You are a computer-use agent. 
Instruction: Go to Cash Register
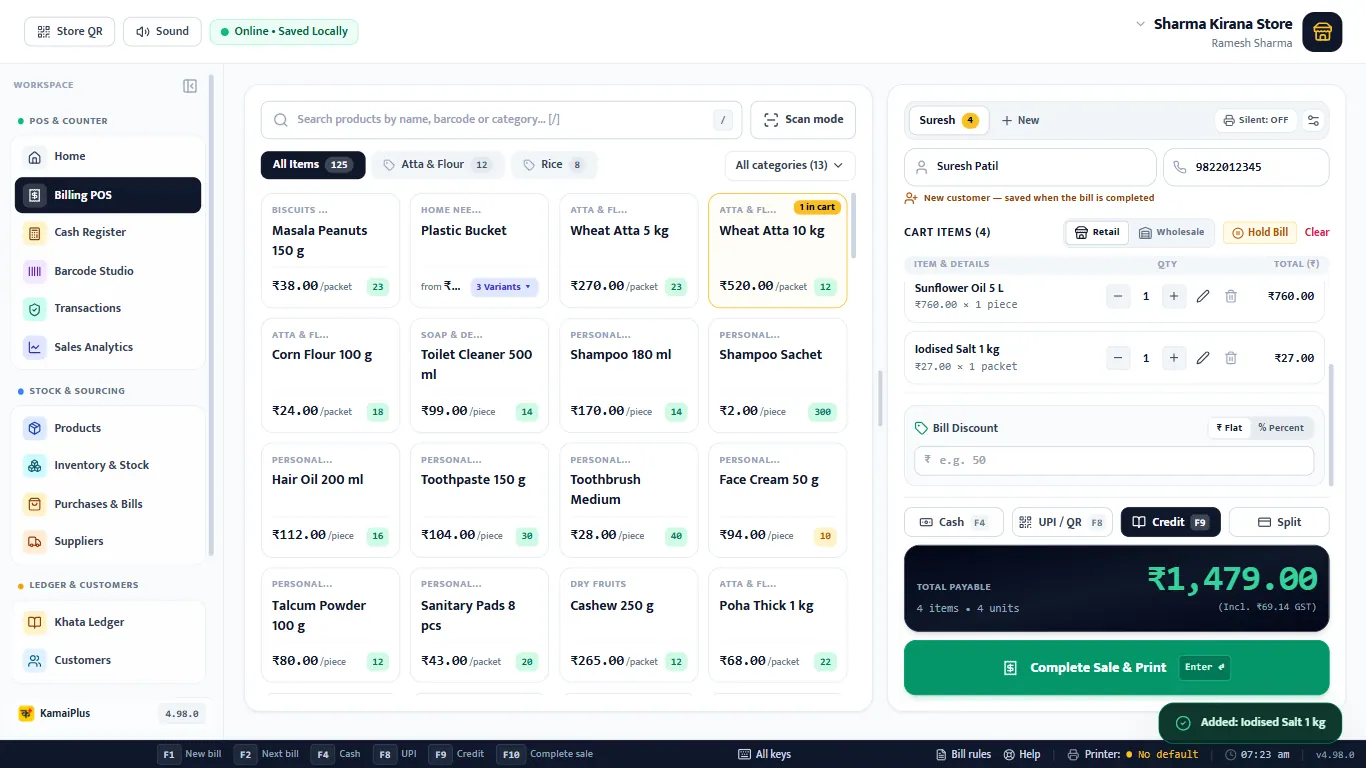pos(108,232)
